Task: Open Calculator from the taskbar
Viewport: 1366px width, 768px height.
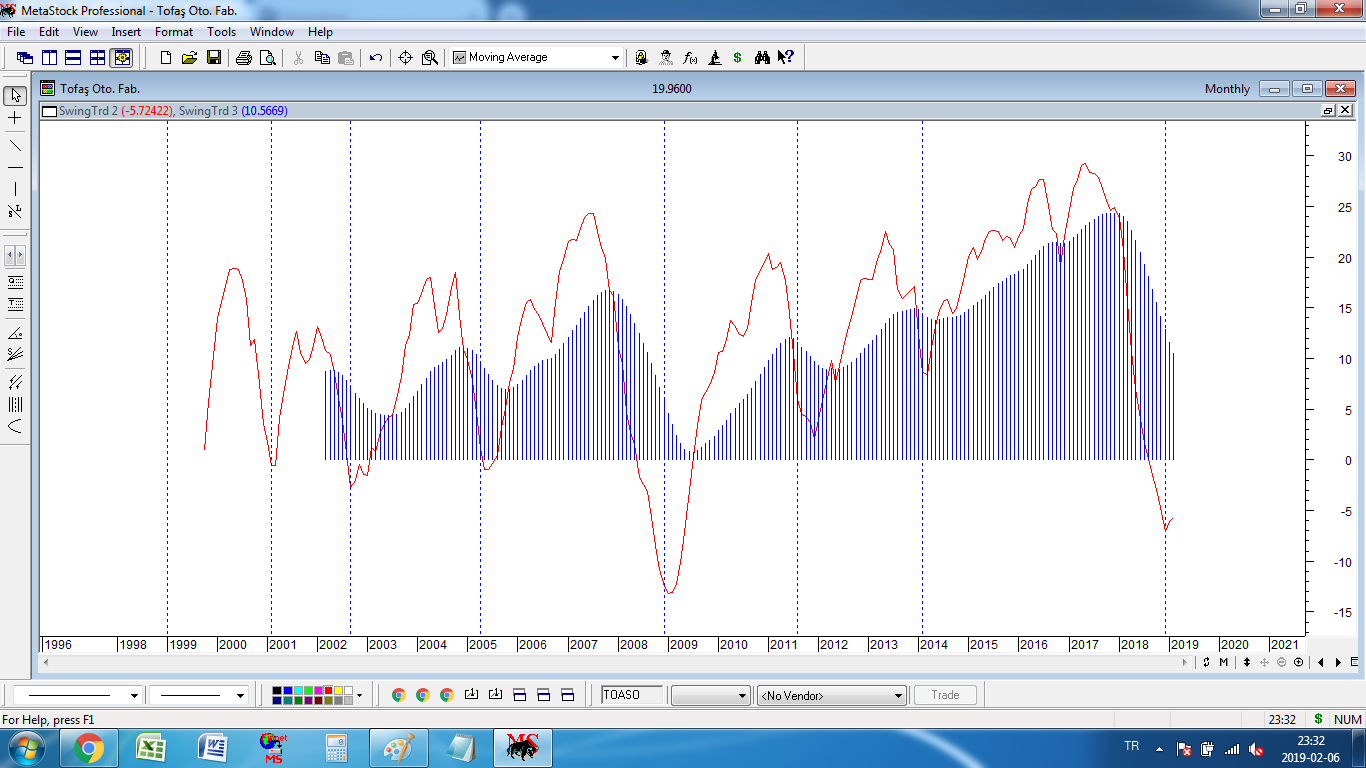Action: click(x=336, y=748)
